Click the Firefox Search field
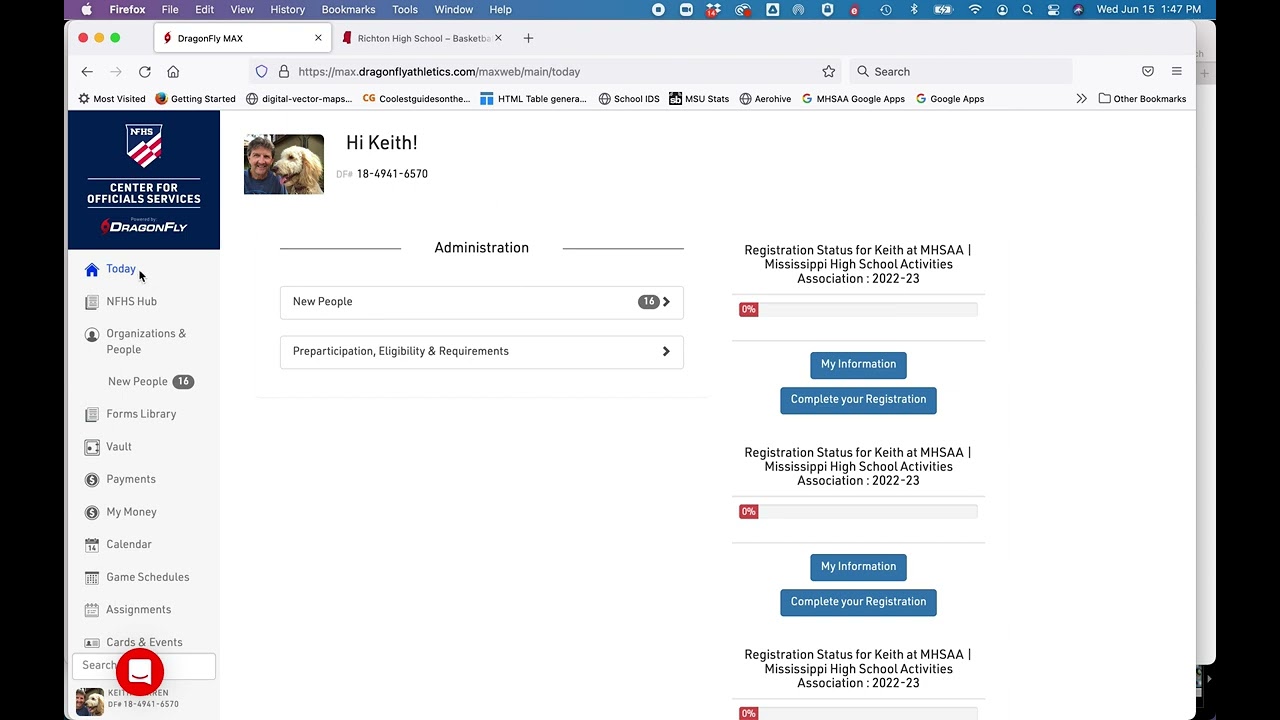The width and height of the screenshot is (1280, 720). pyautogui.click(x=961, y=72)
